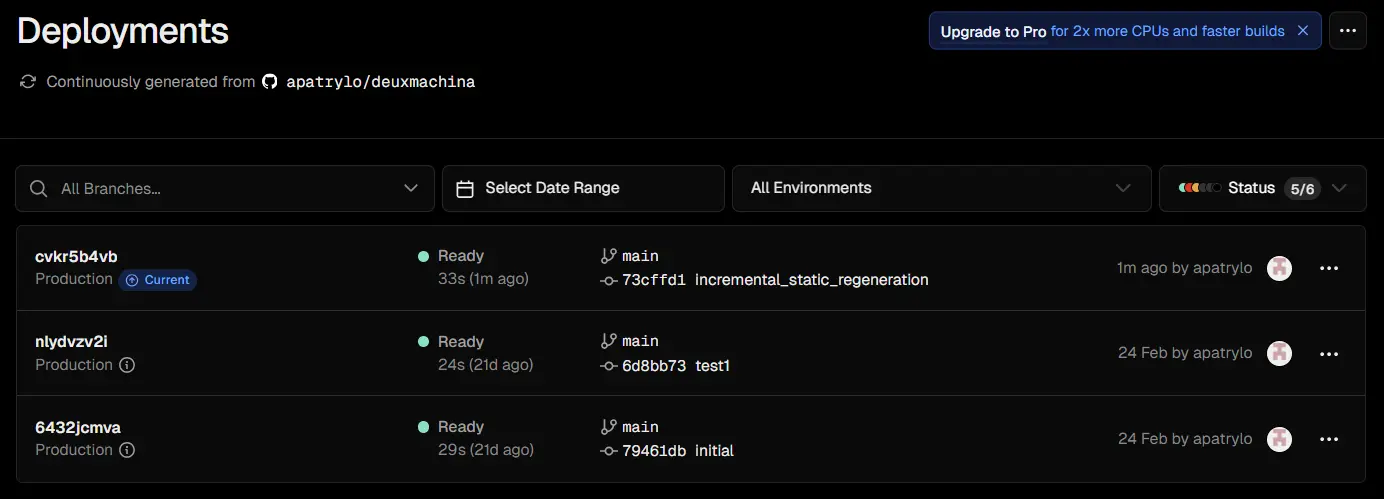Open deployment cvkr5b4vb
The width and height of the screenshot is (1384, 499).
pos(76,256)
